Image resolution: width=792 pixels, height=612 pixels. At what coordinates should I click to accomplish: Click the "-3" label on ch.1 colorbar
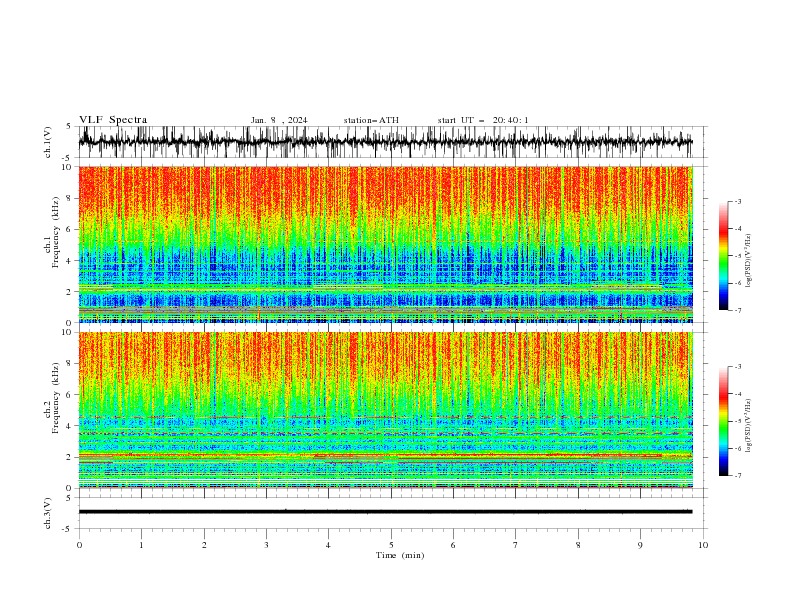pyautogui.click(x=738, y=201)
